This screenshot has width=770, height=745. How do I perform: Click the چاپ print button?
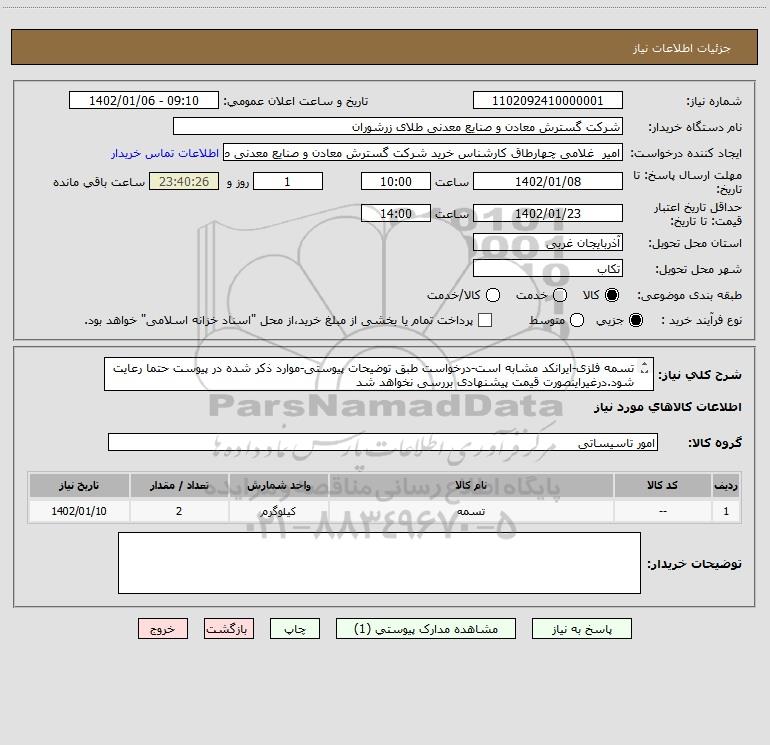click(x=295, y=629)
